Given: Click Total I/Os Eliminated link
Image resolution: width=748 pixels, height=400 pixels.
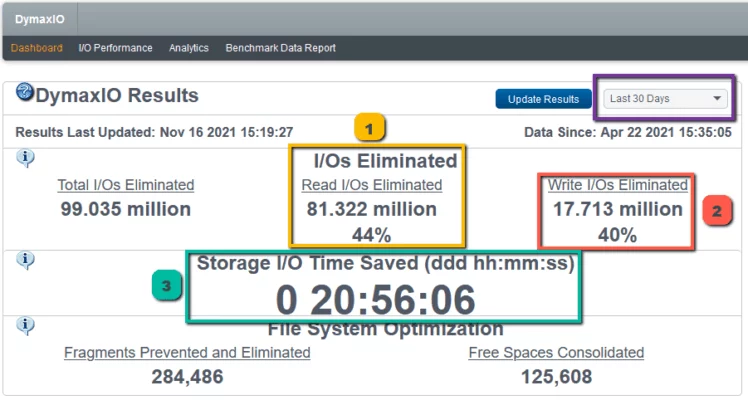Looking at the screenshot, I should [126, 185].
